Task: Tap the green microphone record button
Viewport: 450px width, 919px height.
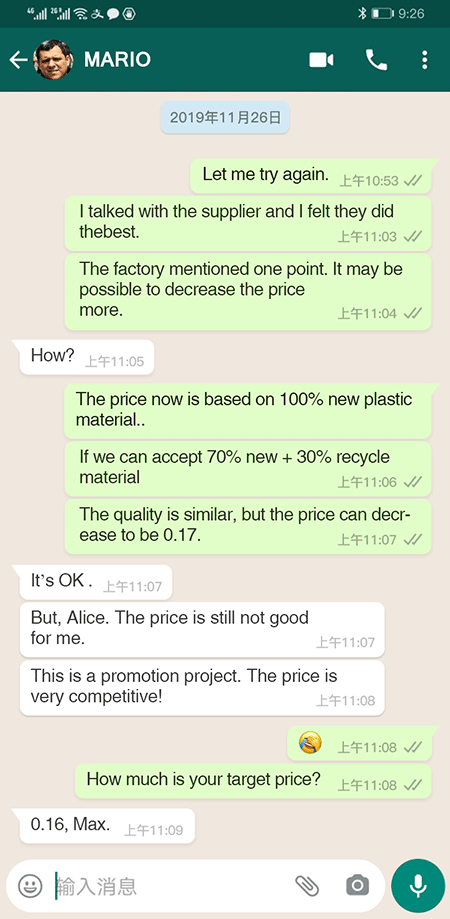Action: [418, 886]
